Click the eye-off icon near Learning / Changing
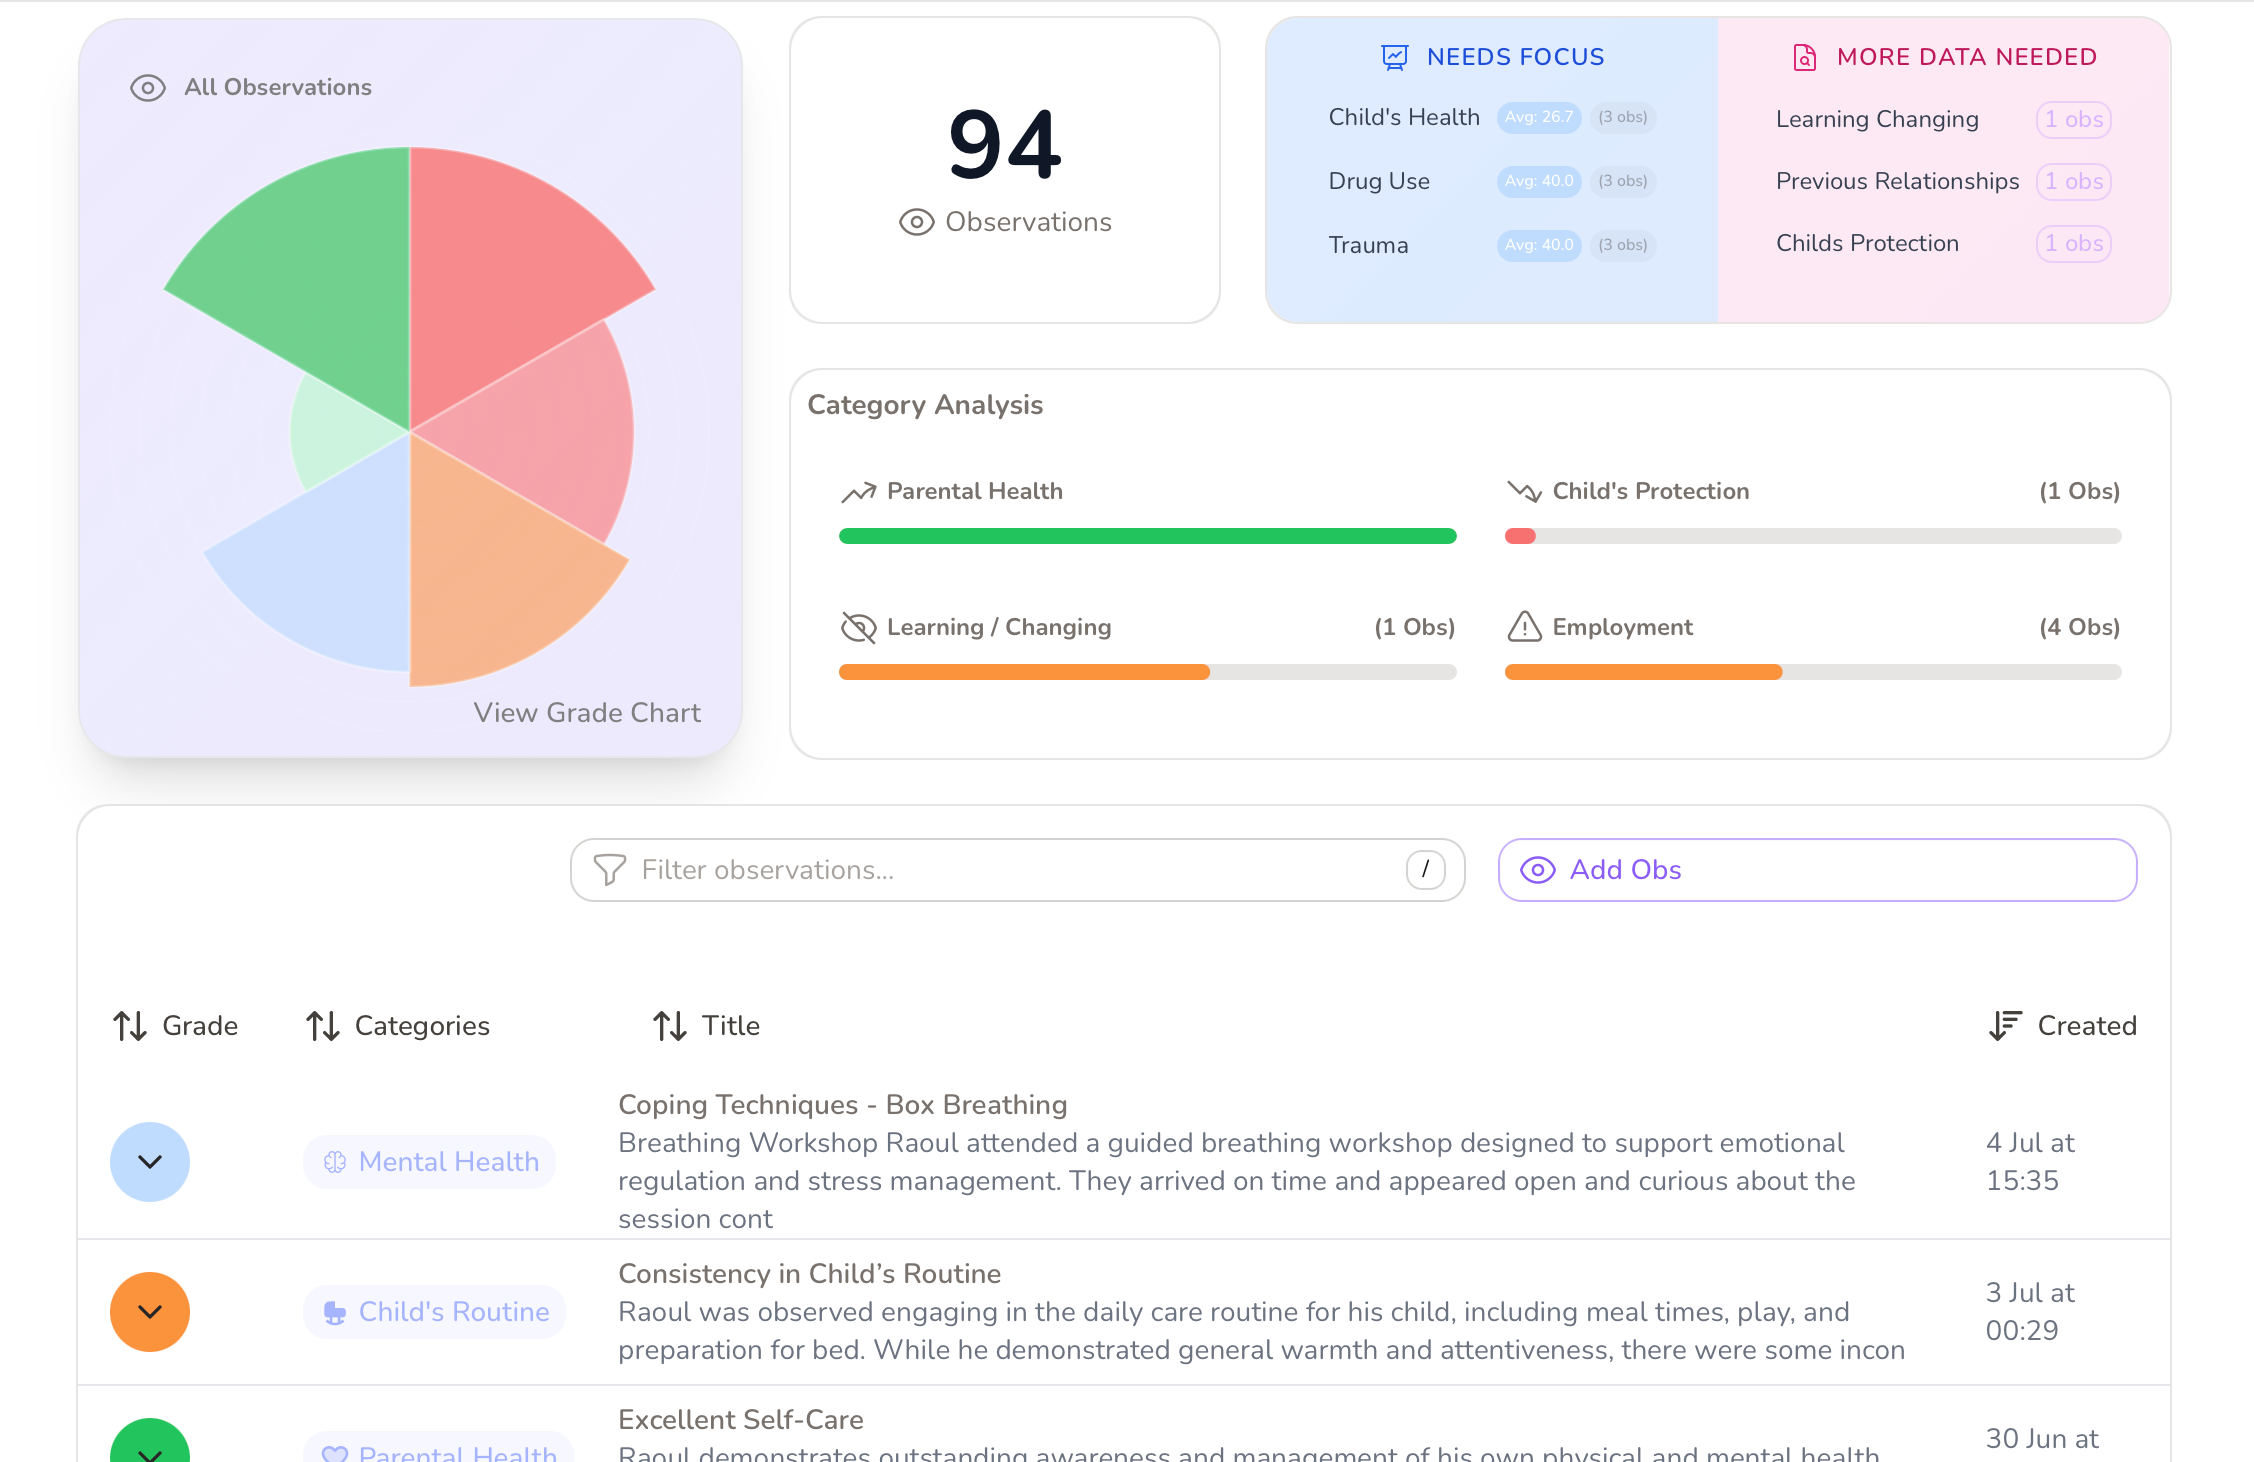The image size is (2254, 1462). coord(858,628)
